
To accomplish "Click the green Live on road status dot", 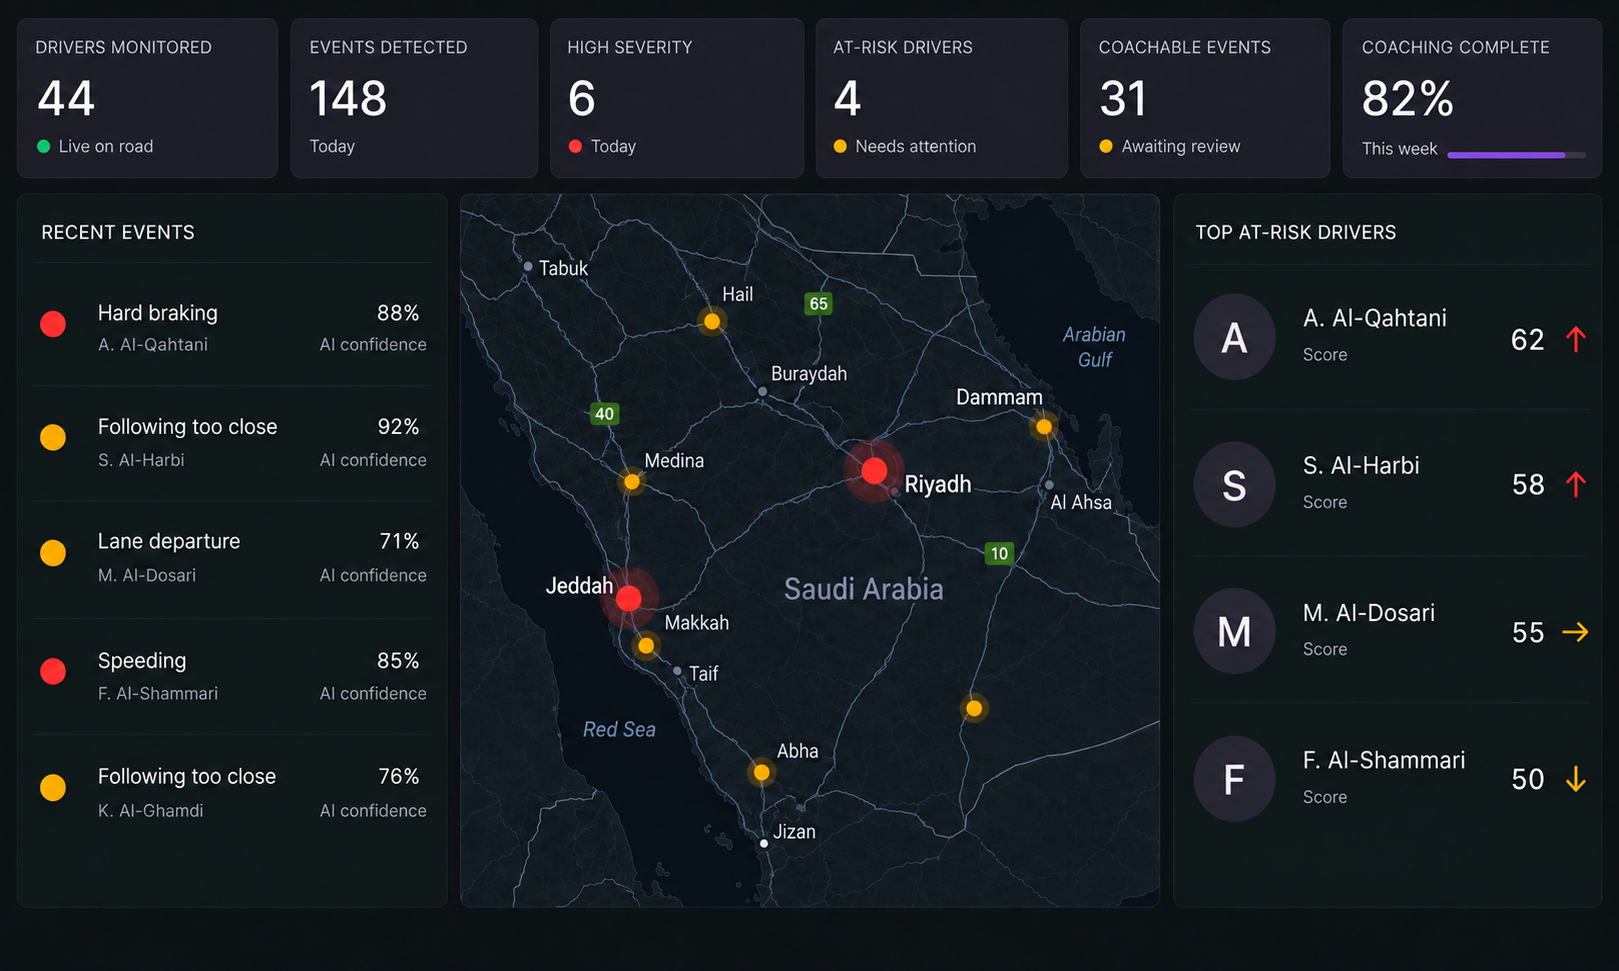I will [x=44, y=146].
